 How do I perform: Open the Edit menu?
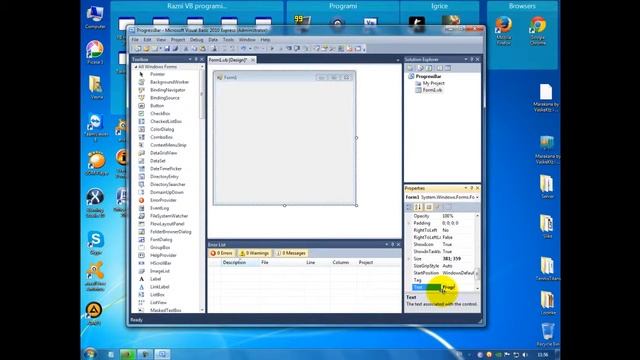click(x=147, y=40)
